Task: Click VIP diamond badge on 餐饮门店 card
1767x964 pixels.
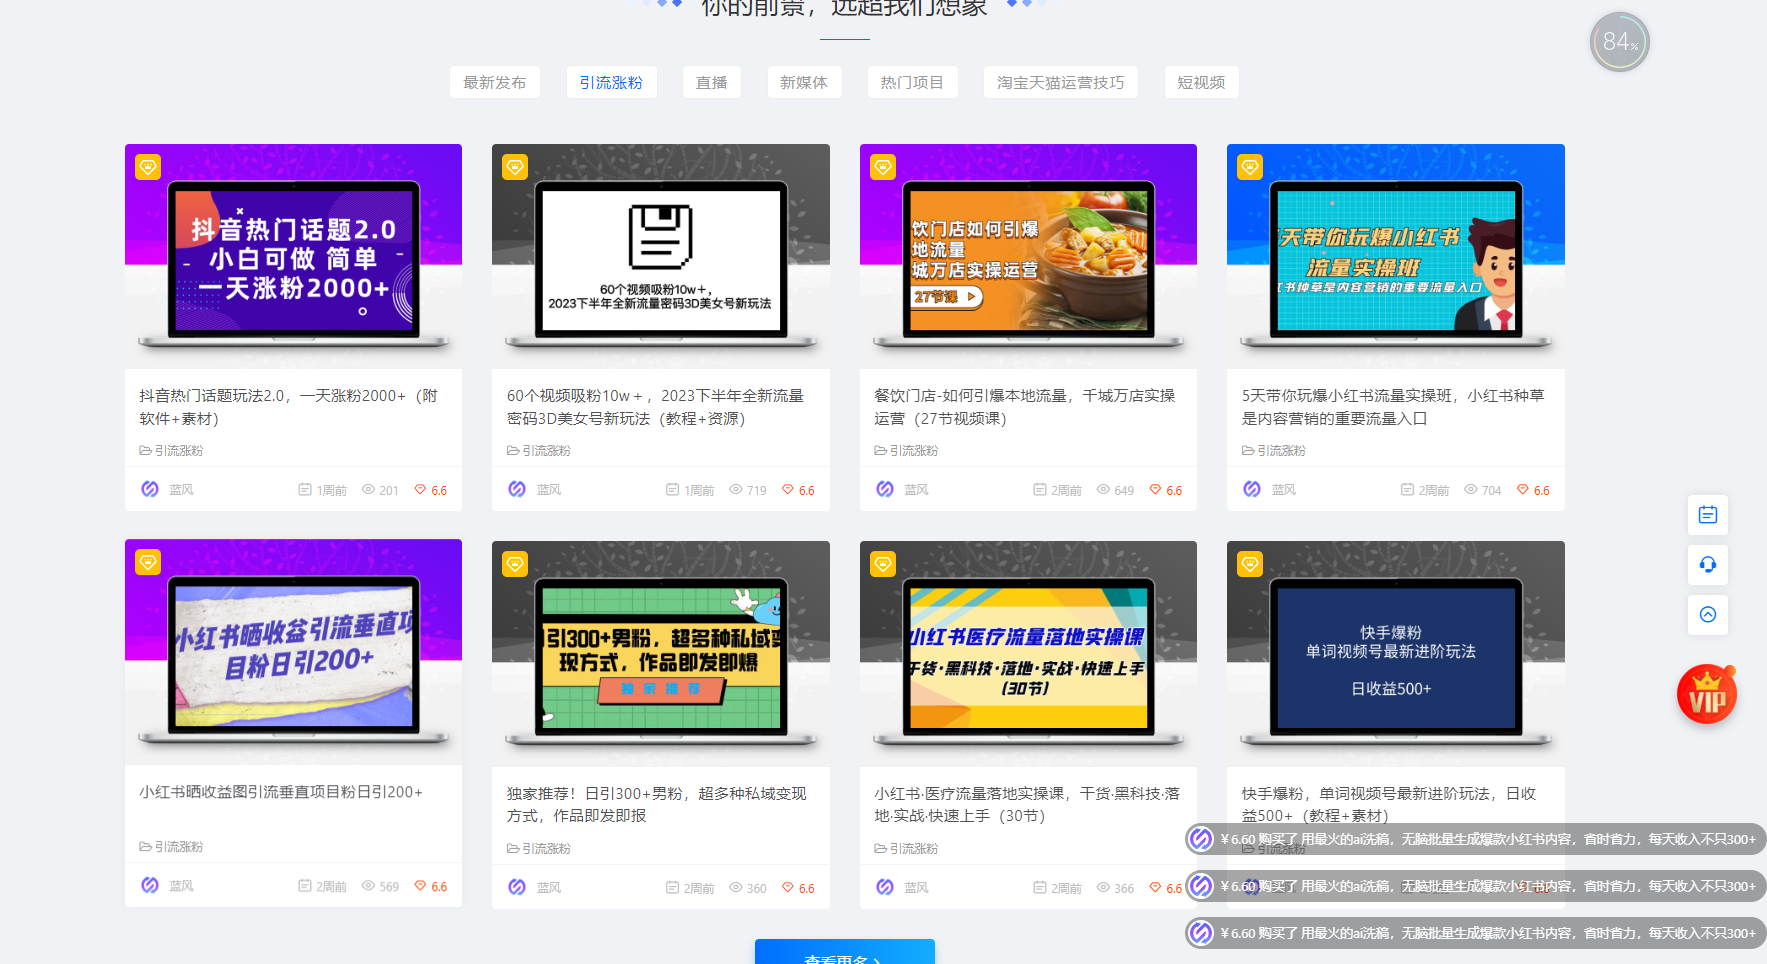Action: [x=883, y=167]
